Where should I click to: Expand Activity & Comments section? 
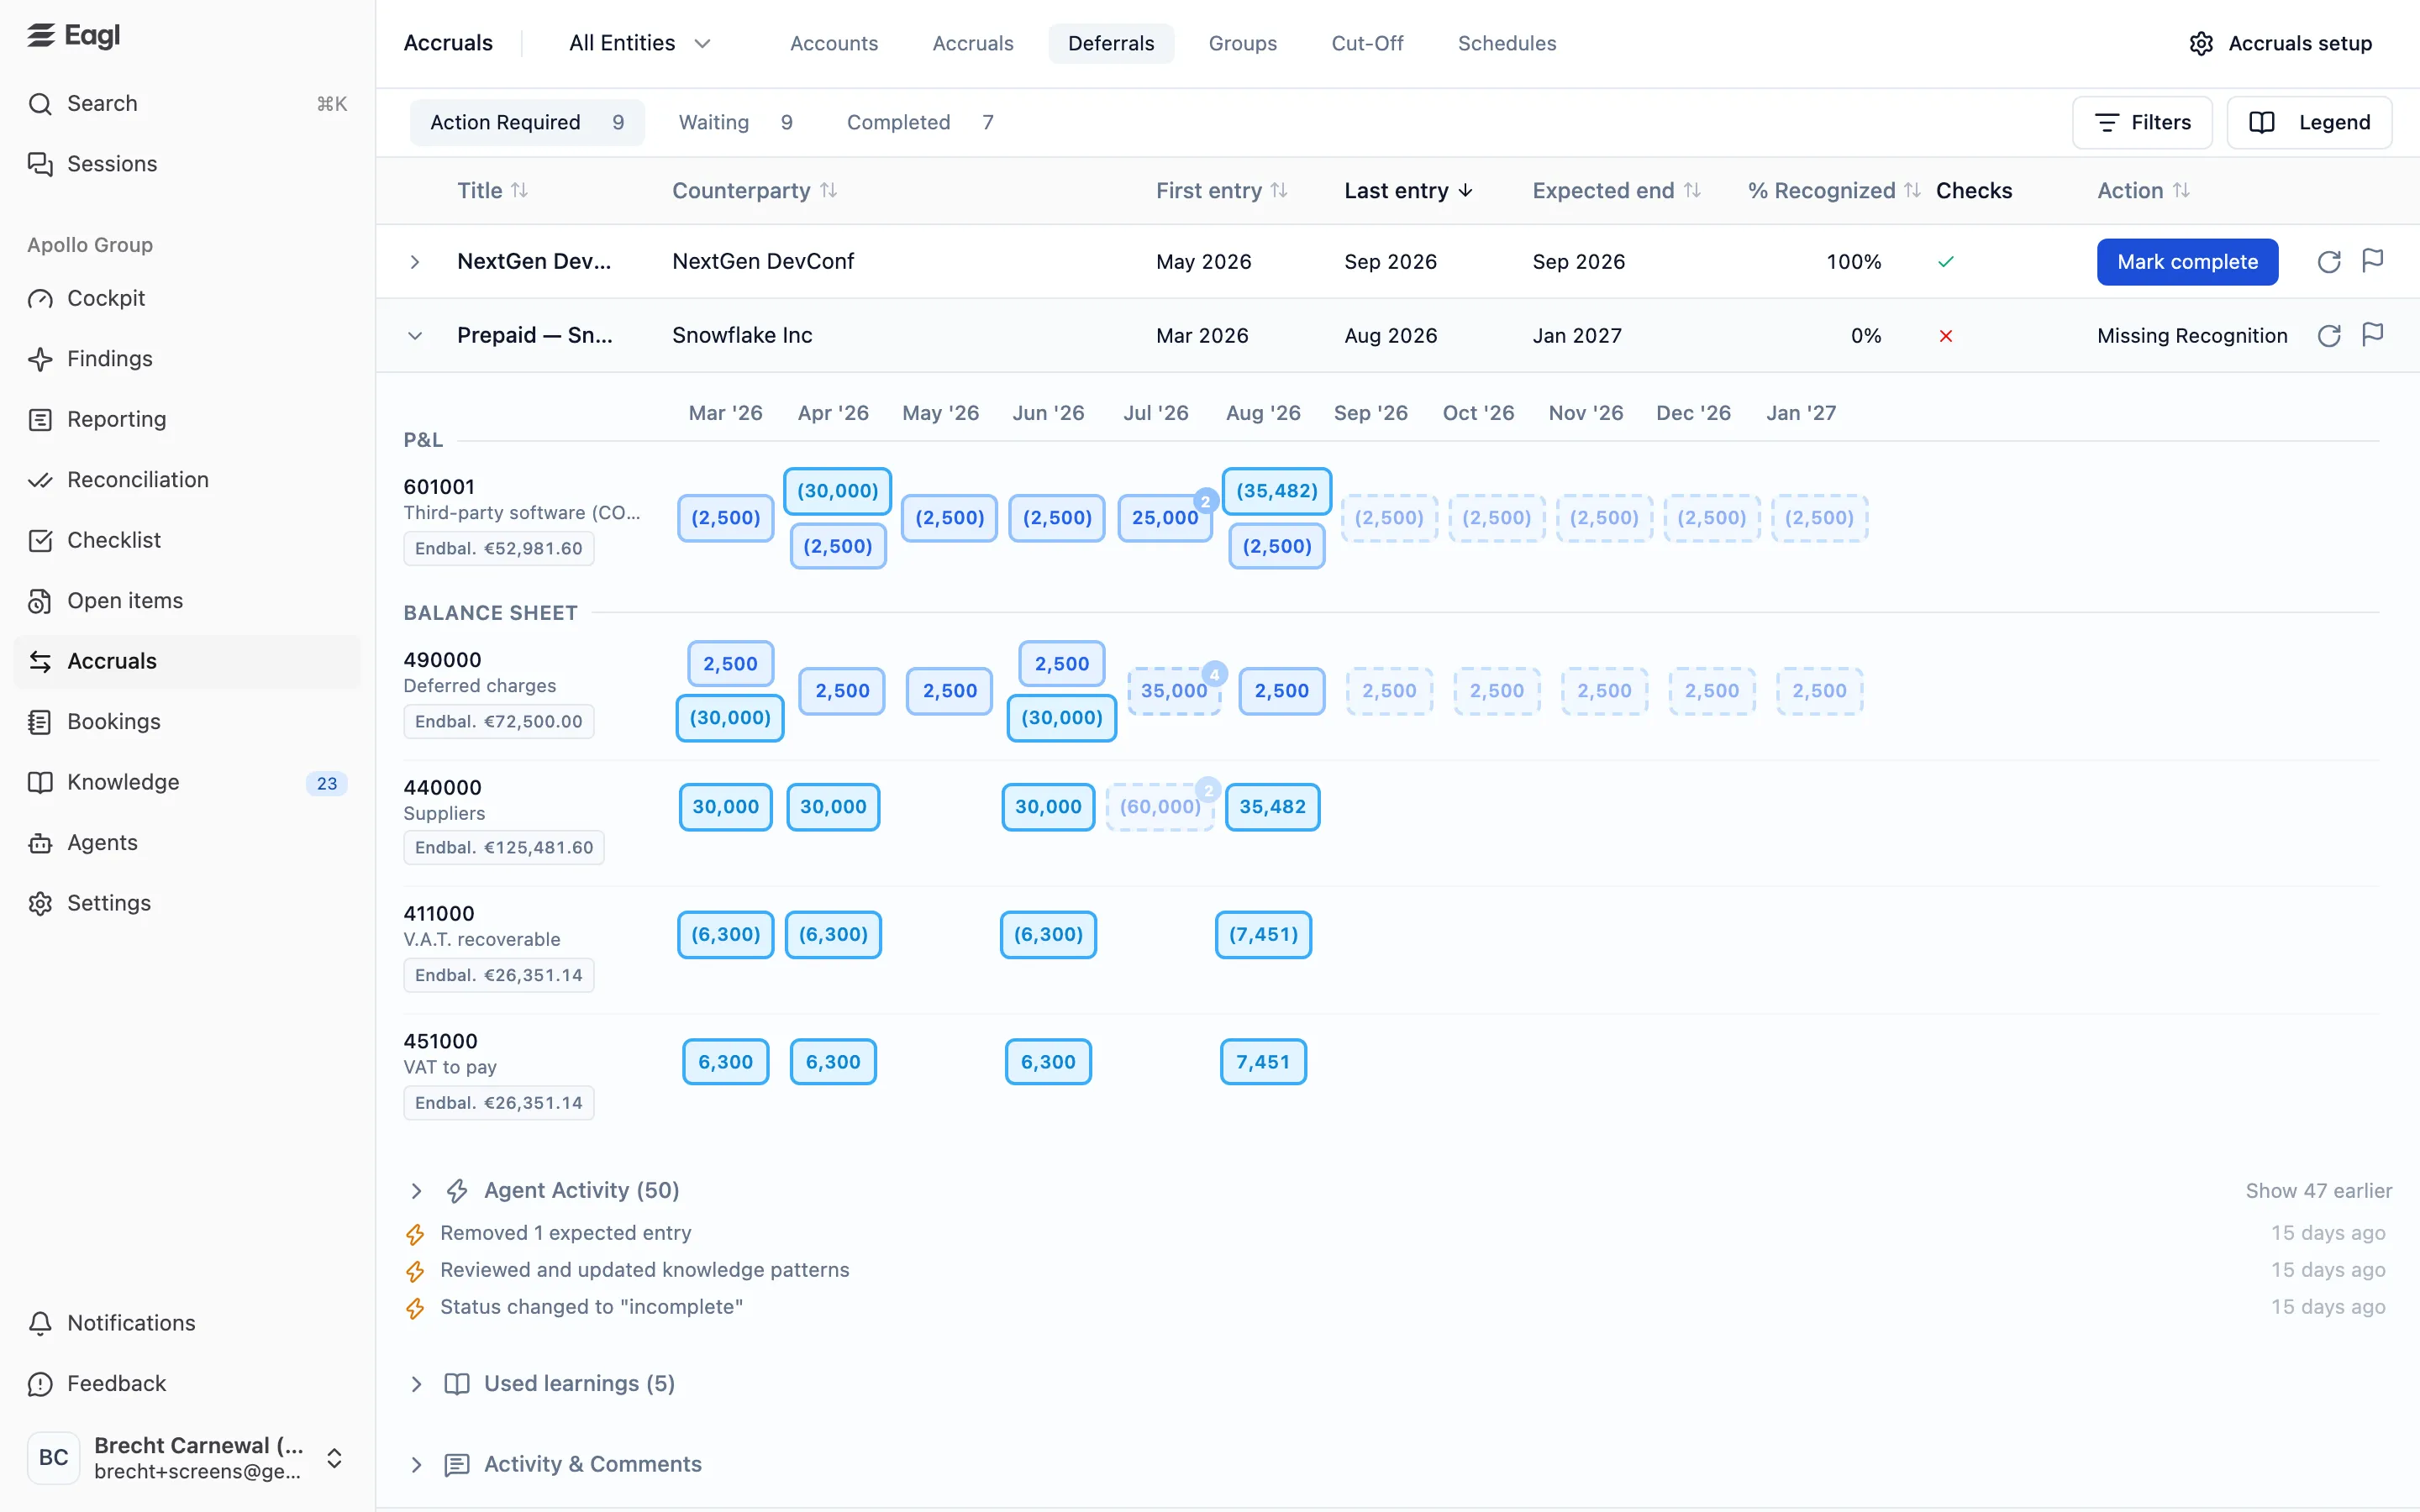coord(417,1465)
